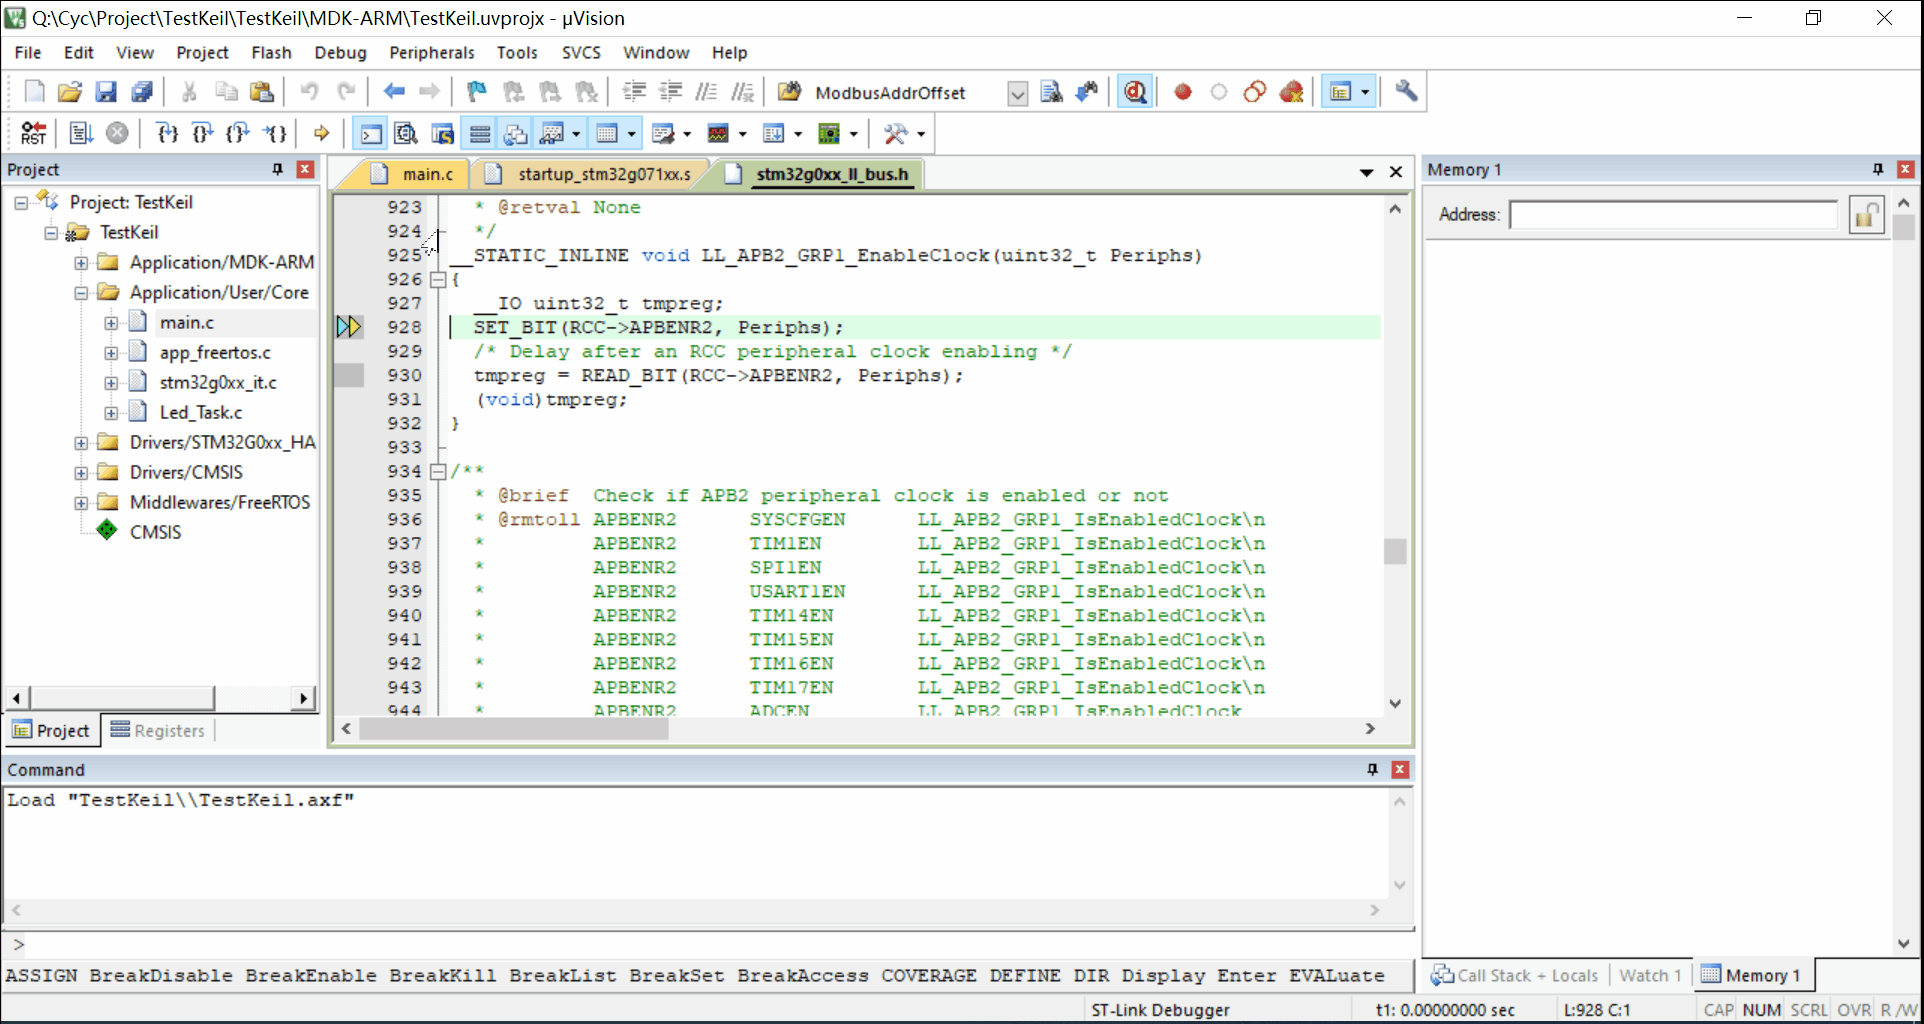This screenshot has width=1924, height=1024.
Task: Open the editor tab list dropdown arrow
Action: 1366,173
